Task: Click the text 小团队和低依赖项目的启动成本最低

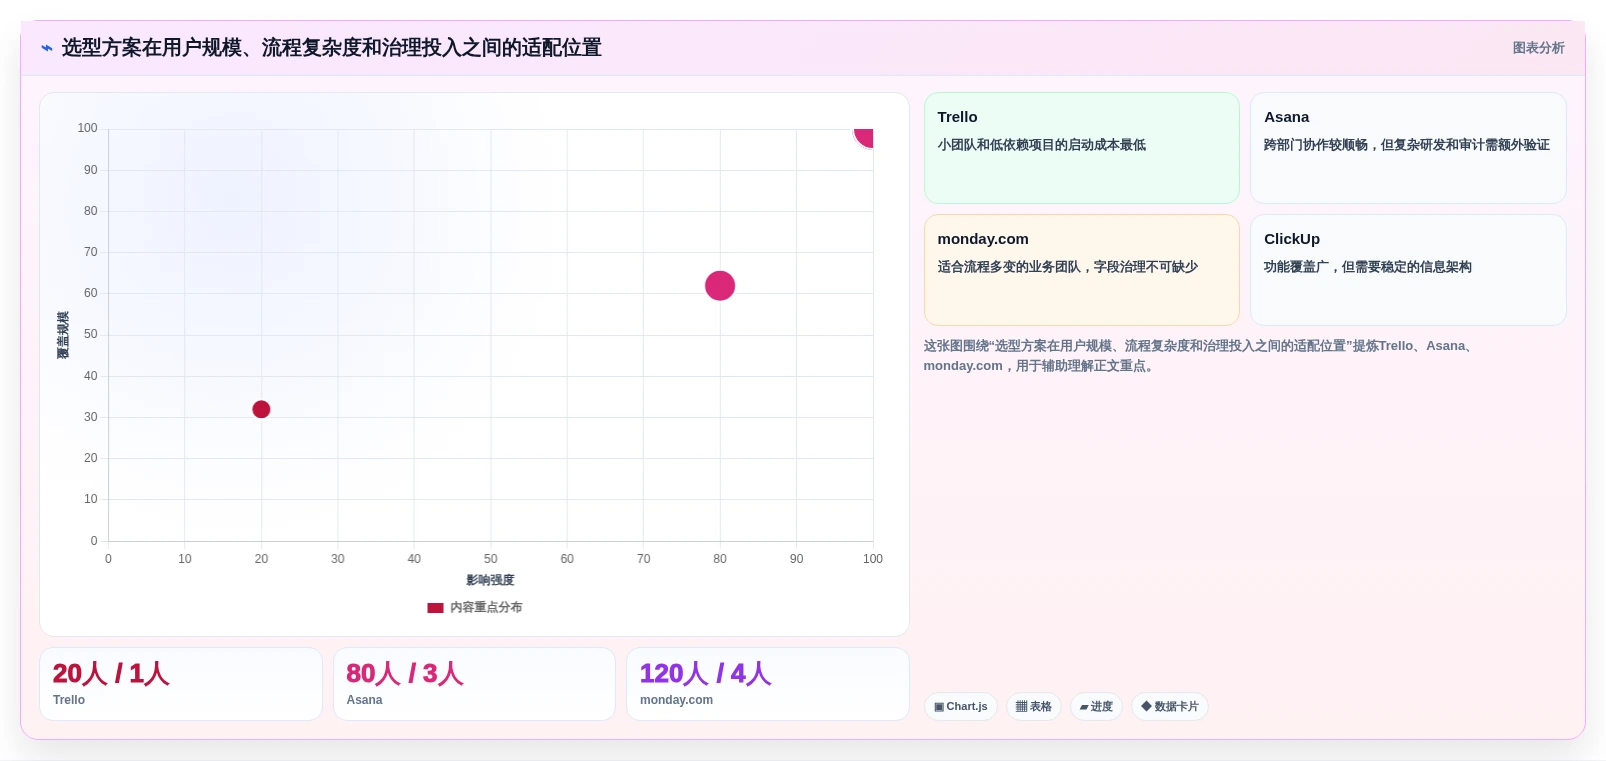Action: (x=1042, y=145)
